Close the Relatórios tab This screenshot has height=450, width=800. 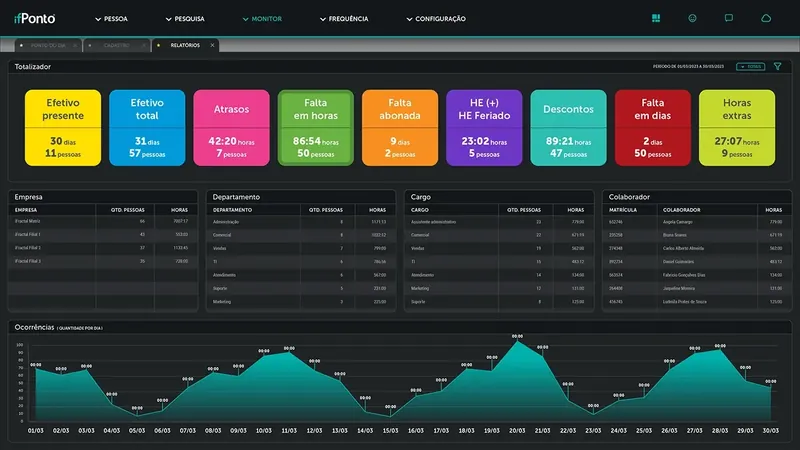[212, 45]
